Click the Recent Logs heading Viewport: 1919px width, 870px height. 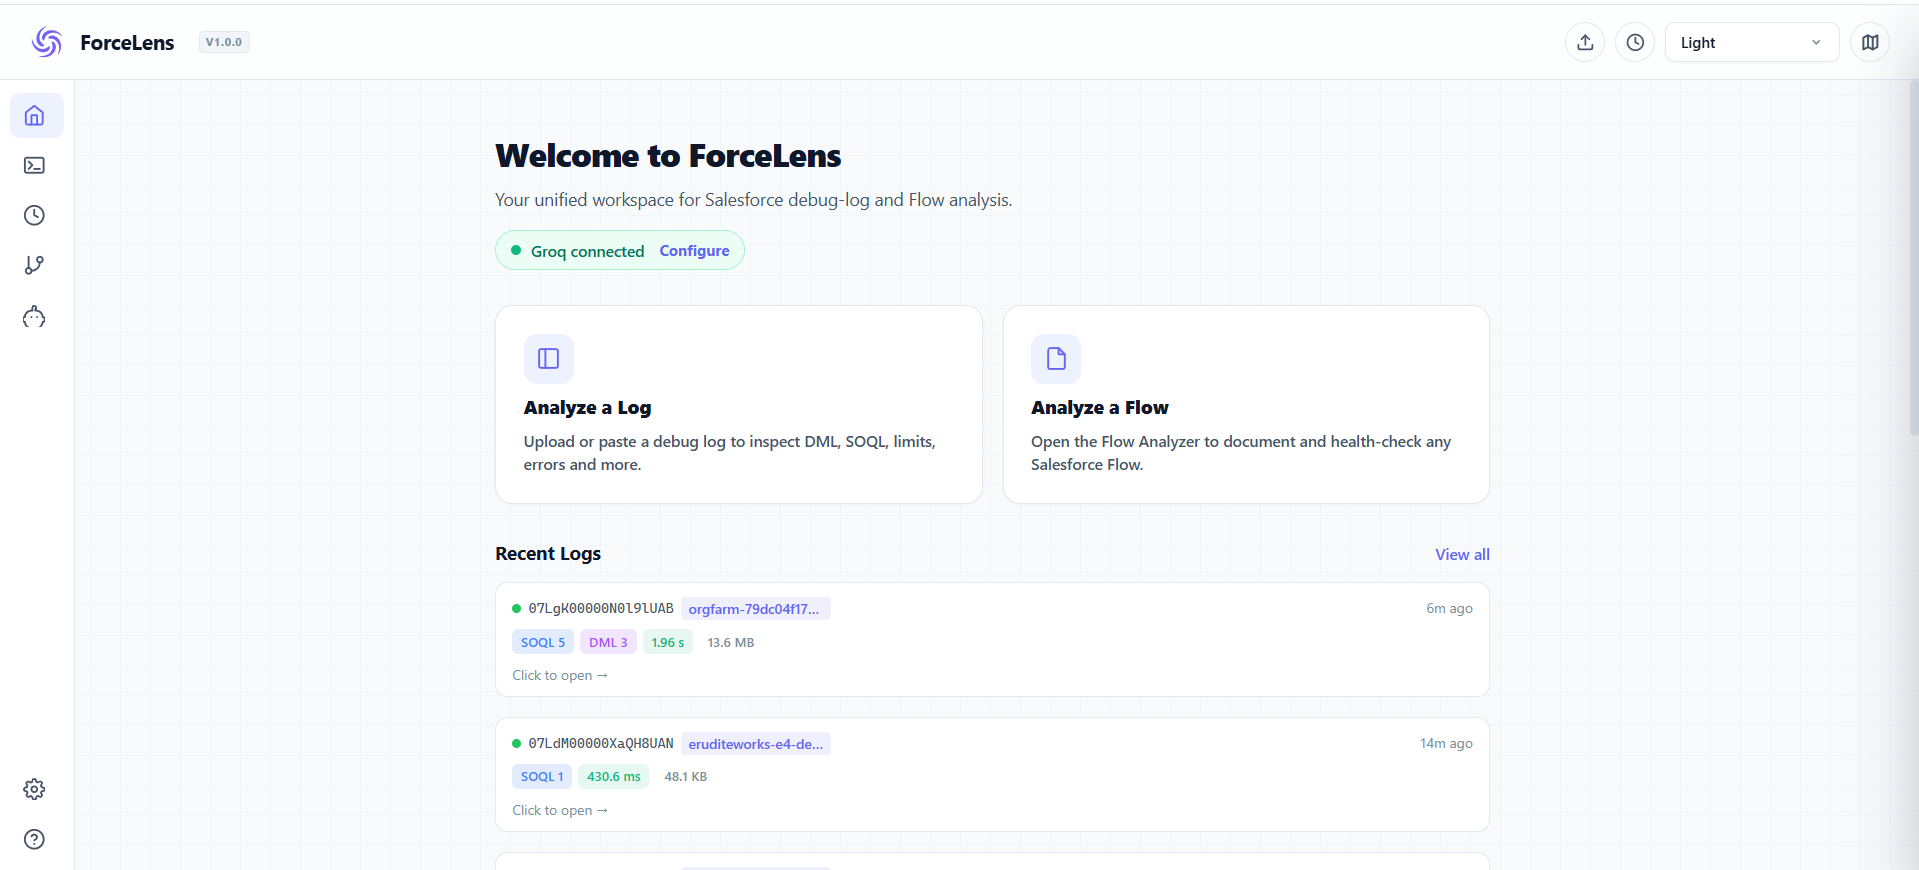pyautogui.click(x=548, y=554)
